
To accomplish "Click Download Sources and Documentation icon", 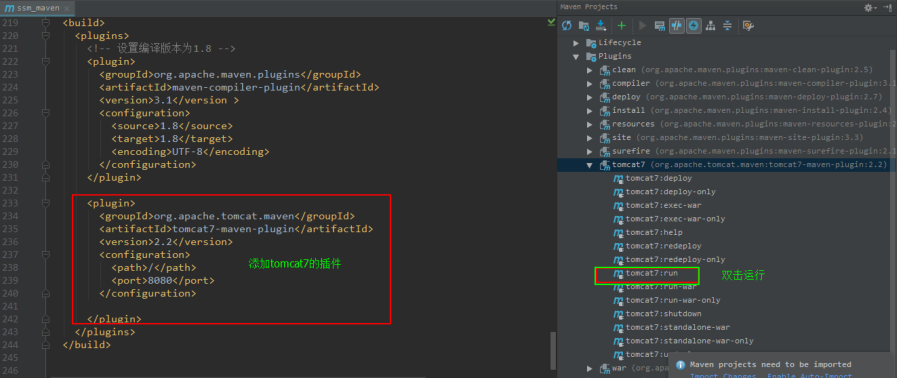I will click(x=601, y=25).
